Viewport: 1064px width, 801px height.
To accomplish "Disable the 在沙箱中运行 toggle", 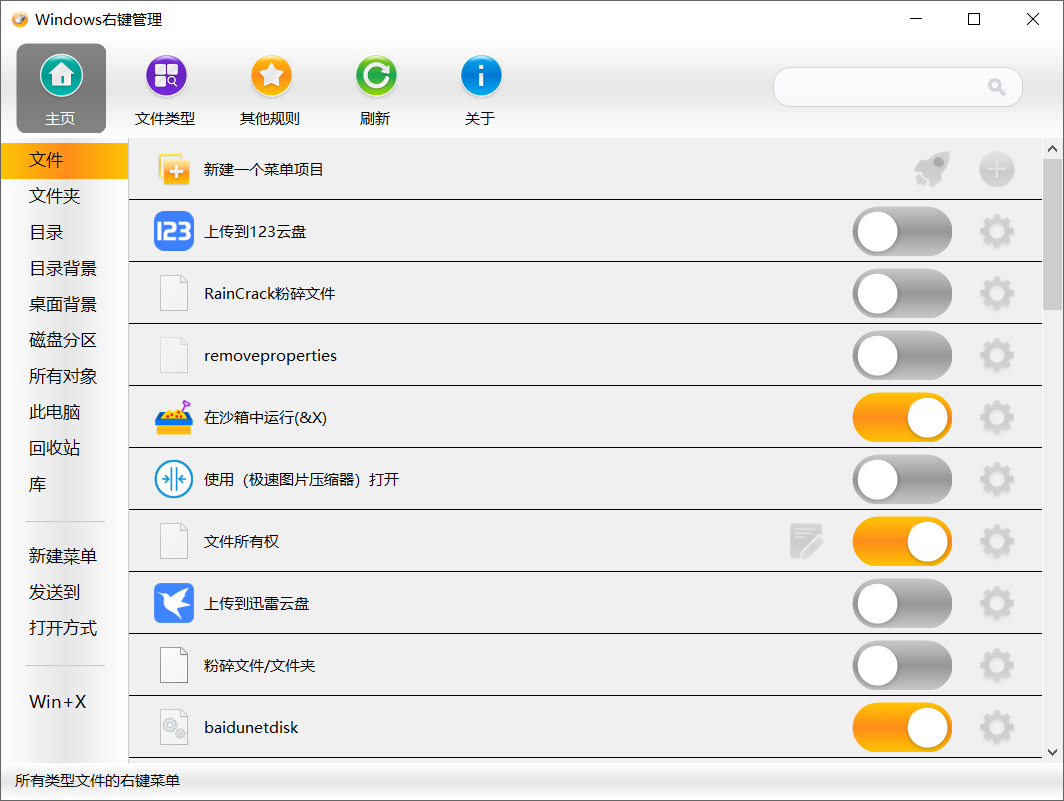I will 901,417.
